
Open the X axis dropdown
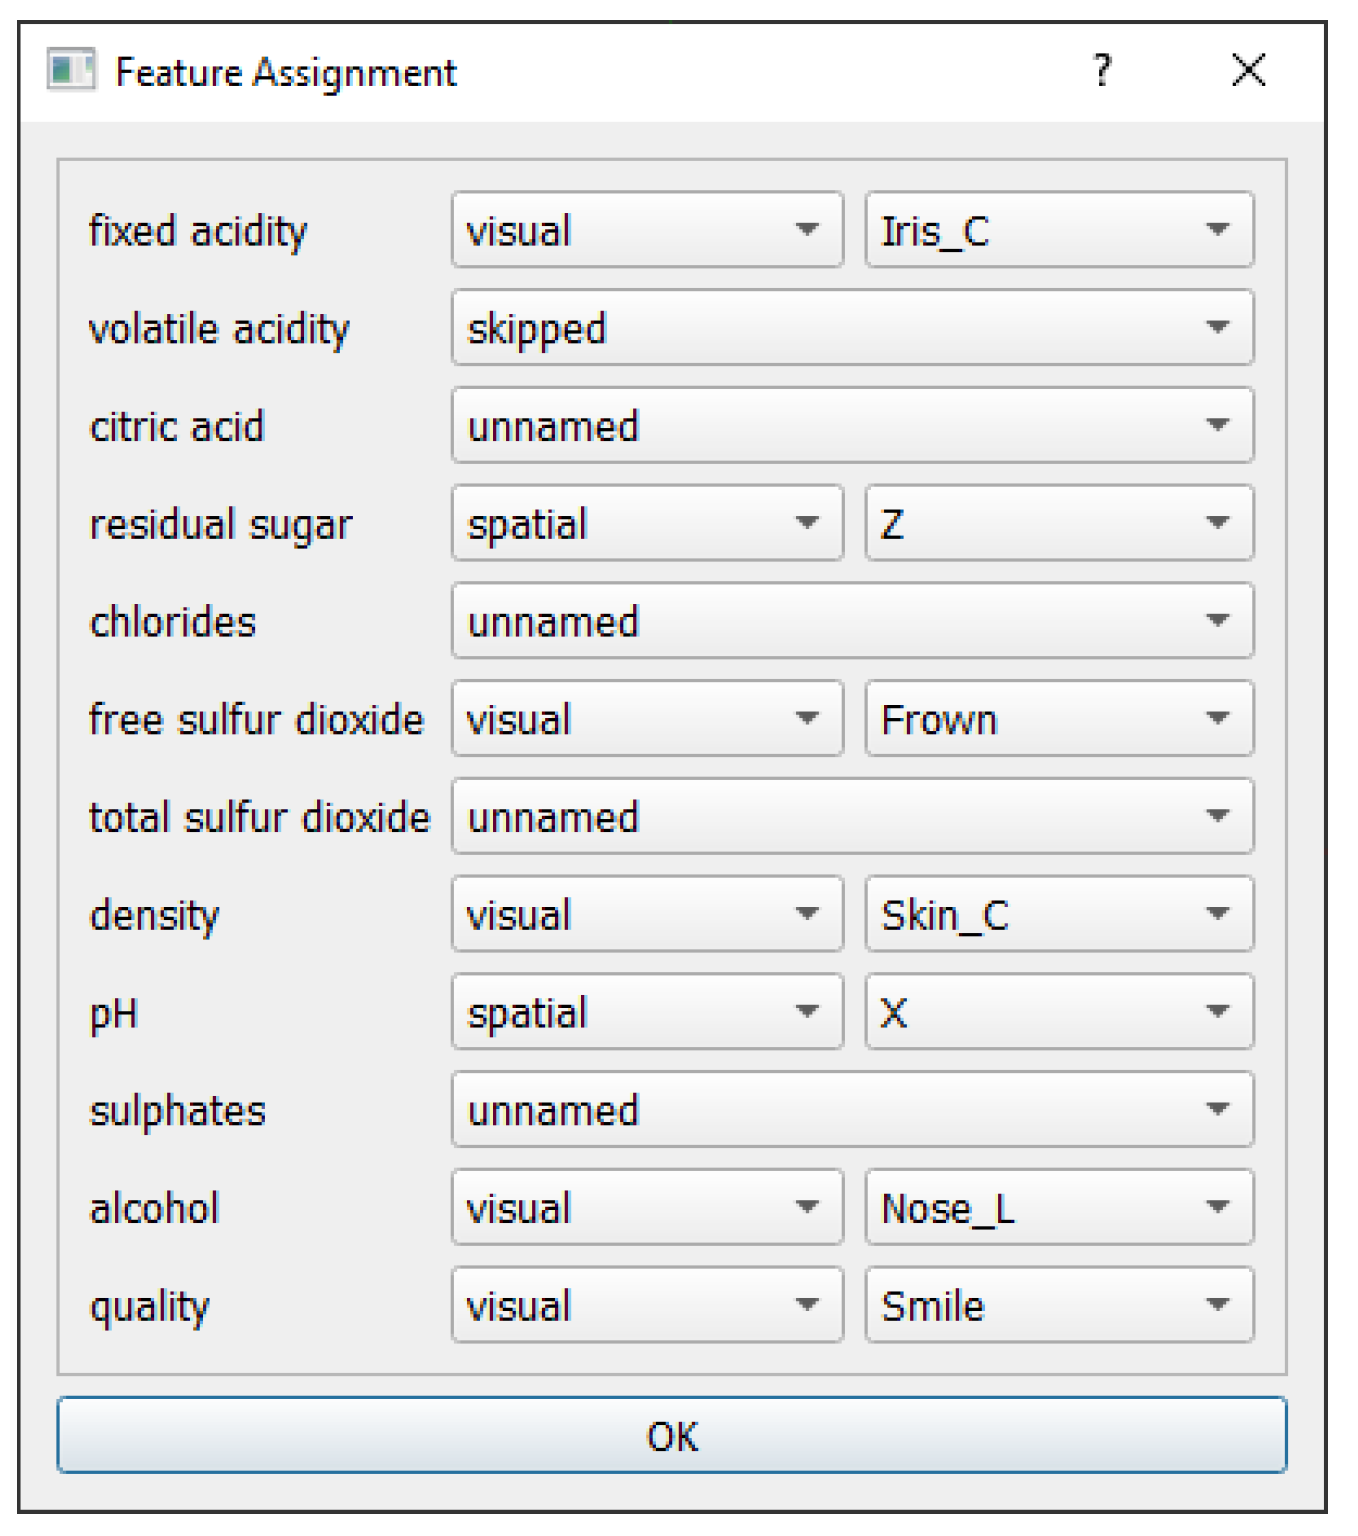tap(1058, 1012)
